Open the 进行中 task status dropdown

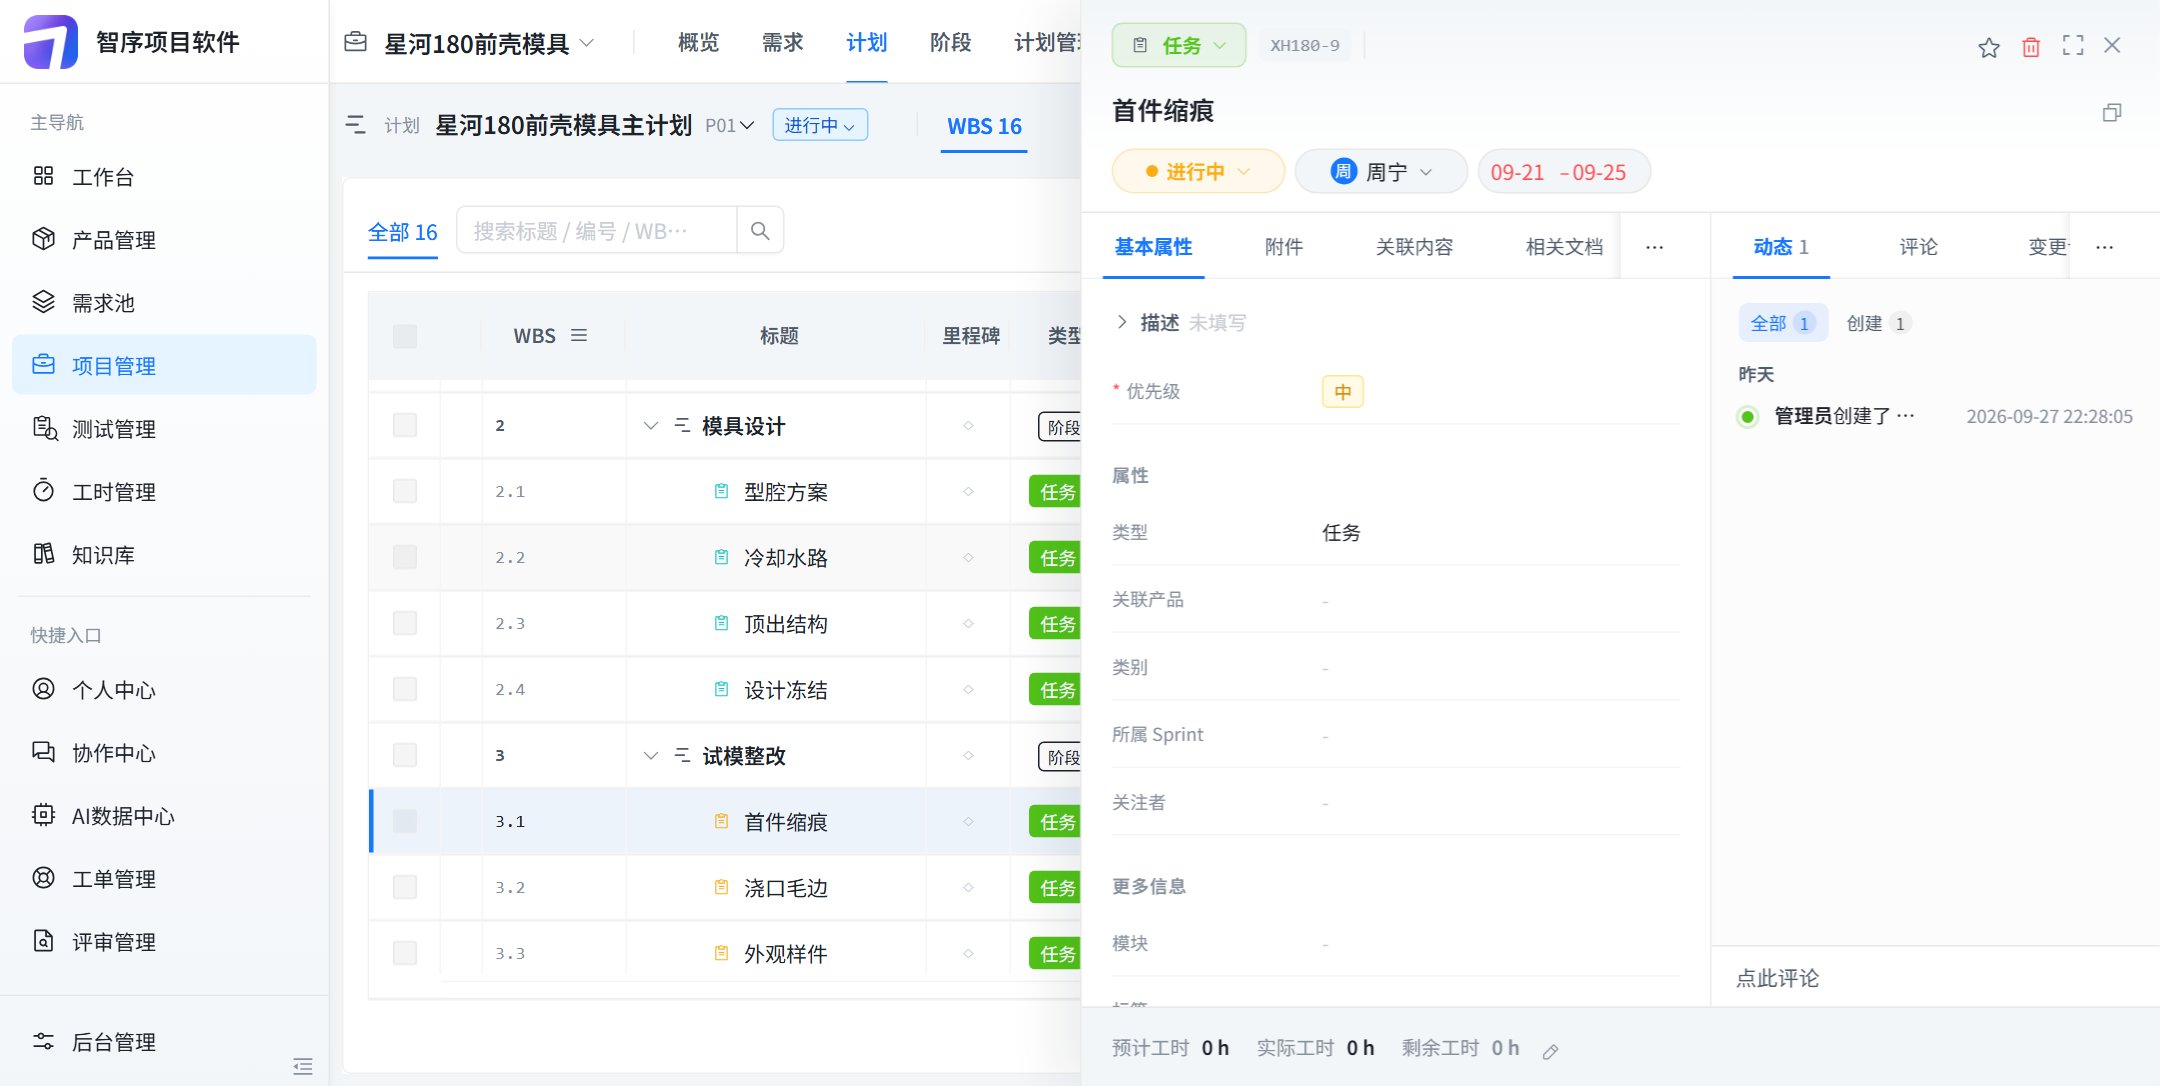pos(1198,171)
